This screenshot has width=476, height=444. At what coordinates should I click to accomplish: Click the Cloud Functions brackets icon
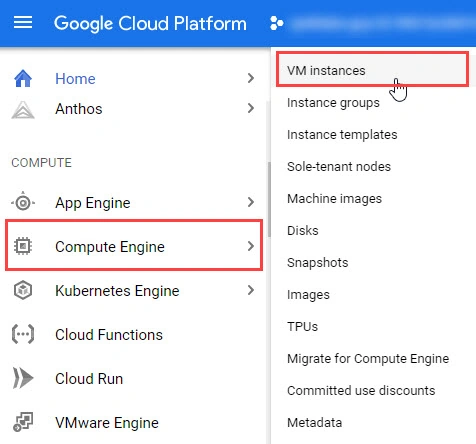23,334
